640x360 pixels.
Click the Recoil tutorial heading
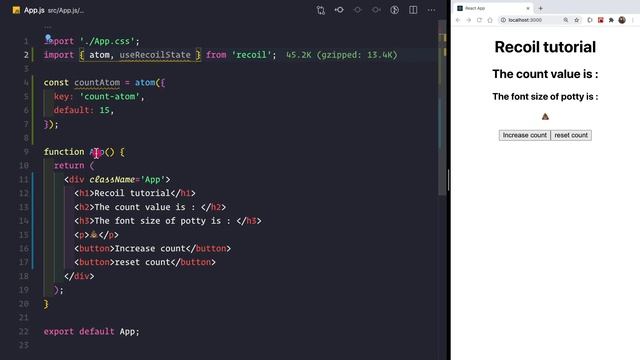(x=545, y=47)
